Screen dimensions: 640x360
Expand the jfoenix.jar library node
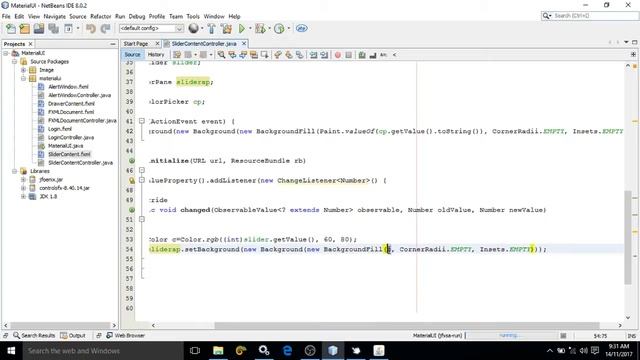[23, 180]
